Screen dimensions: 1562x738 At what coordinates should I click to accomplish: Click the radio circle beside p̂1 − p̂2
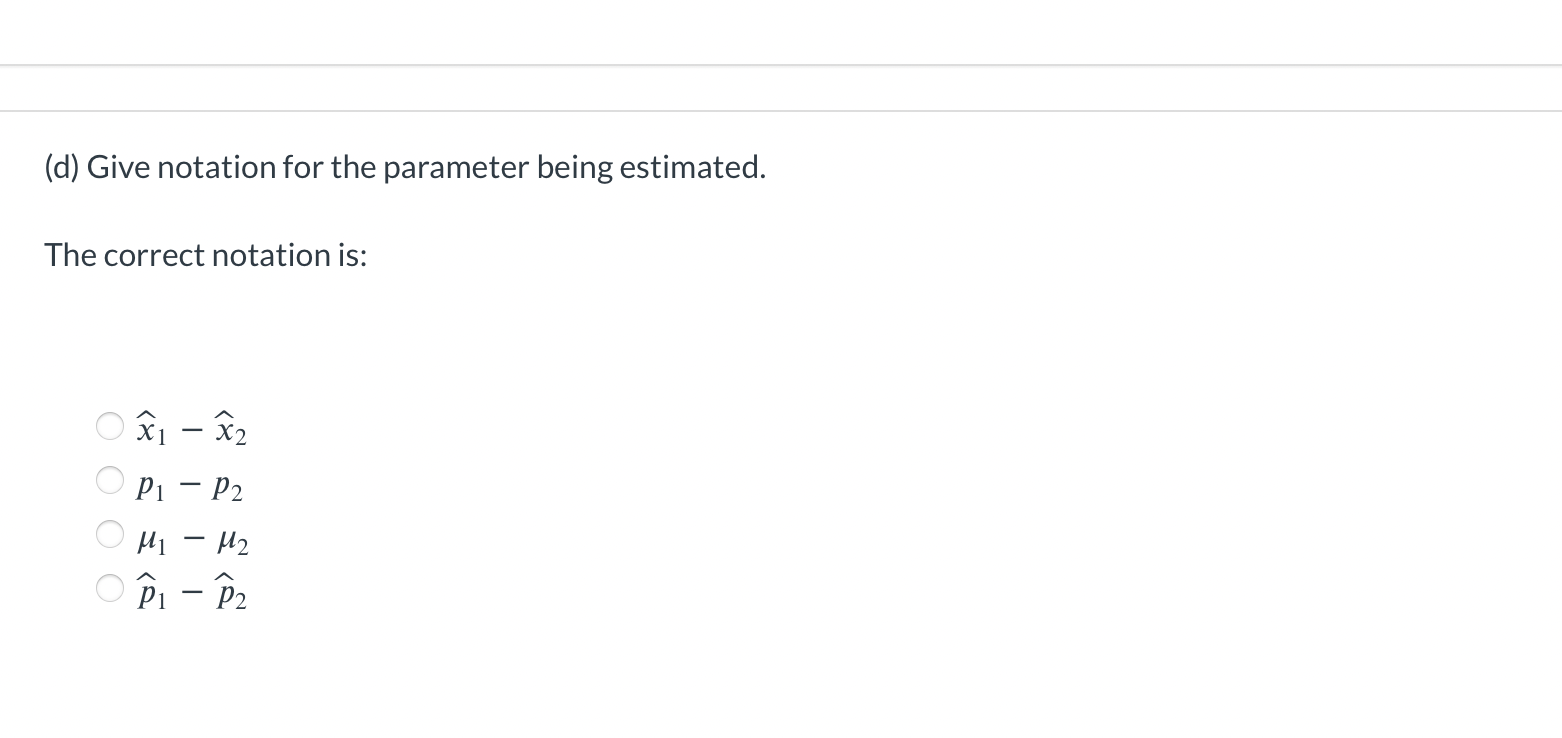(110, 588)
